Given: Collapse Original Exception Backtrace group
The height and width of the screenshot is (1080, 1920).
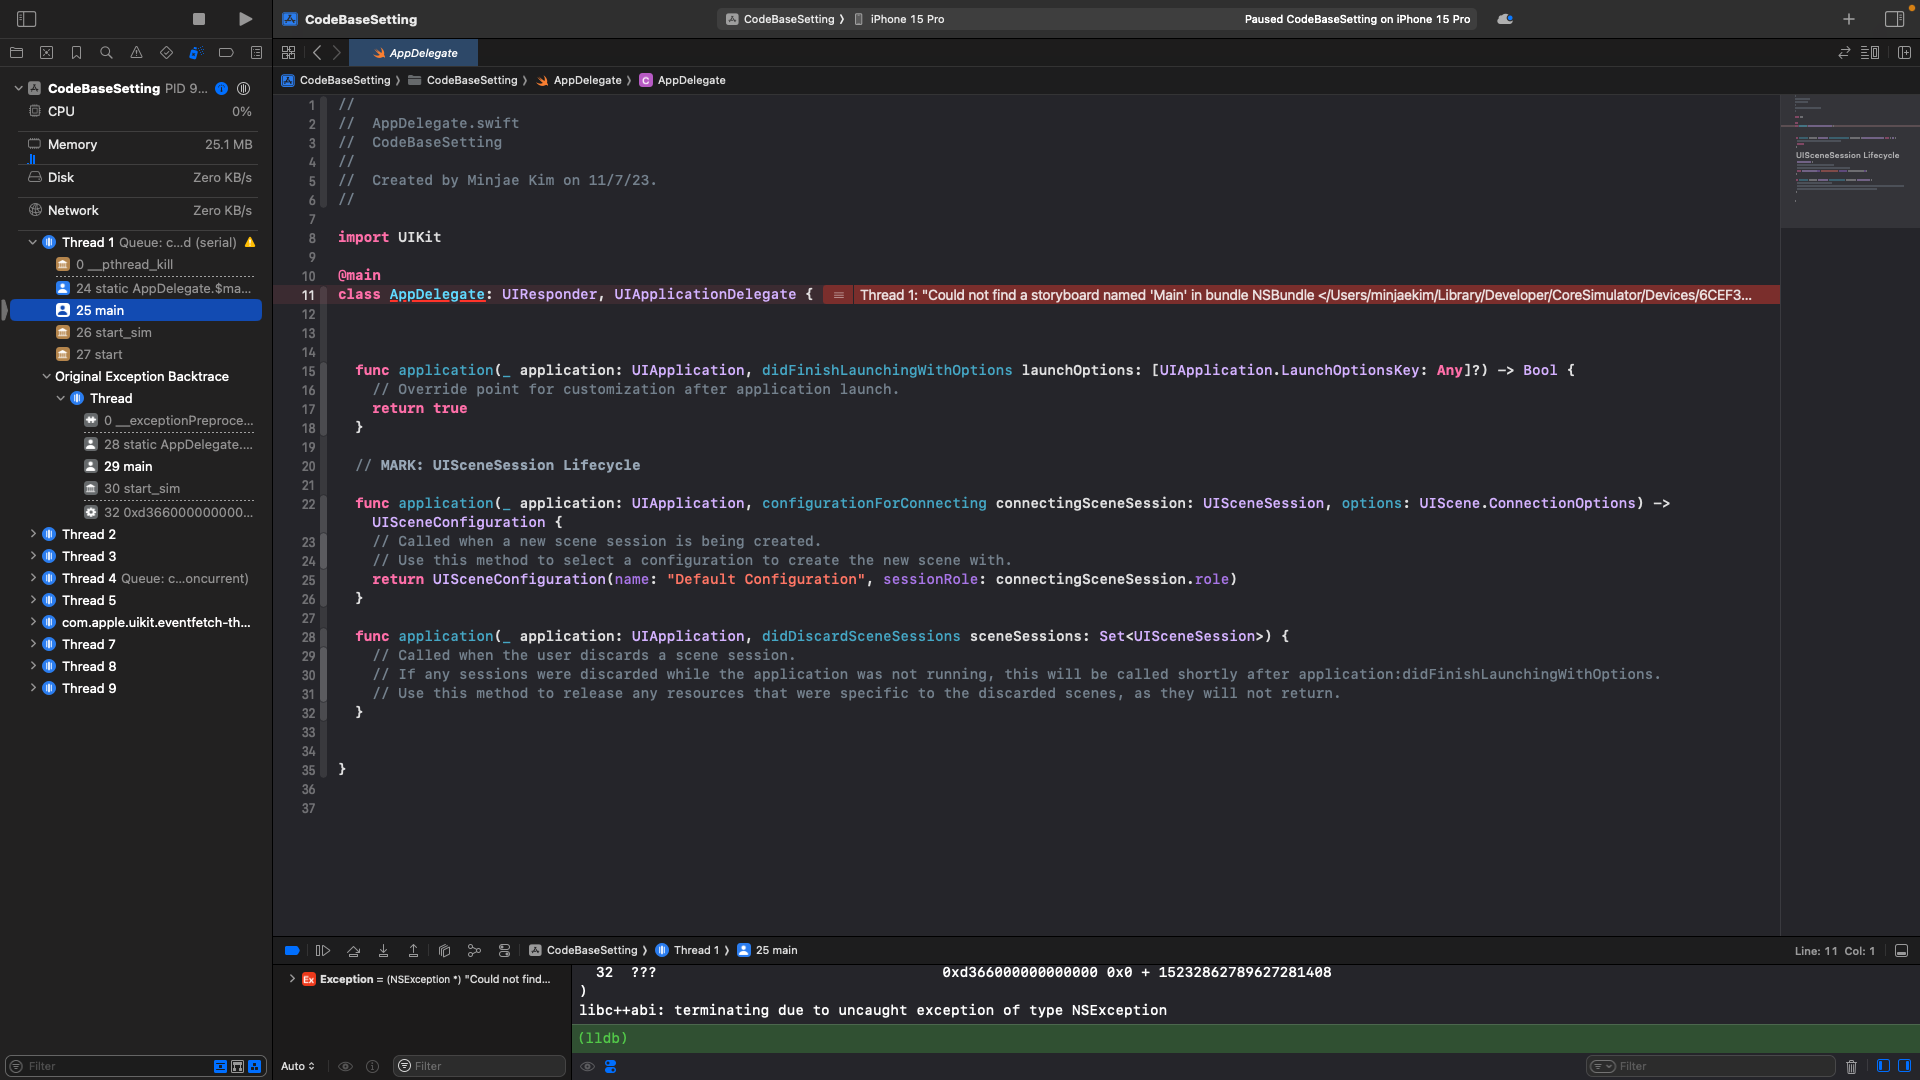Looking at the screenshot, I should coord(46,377).
